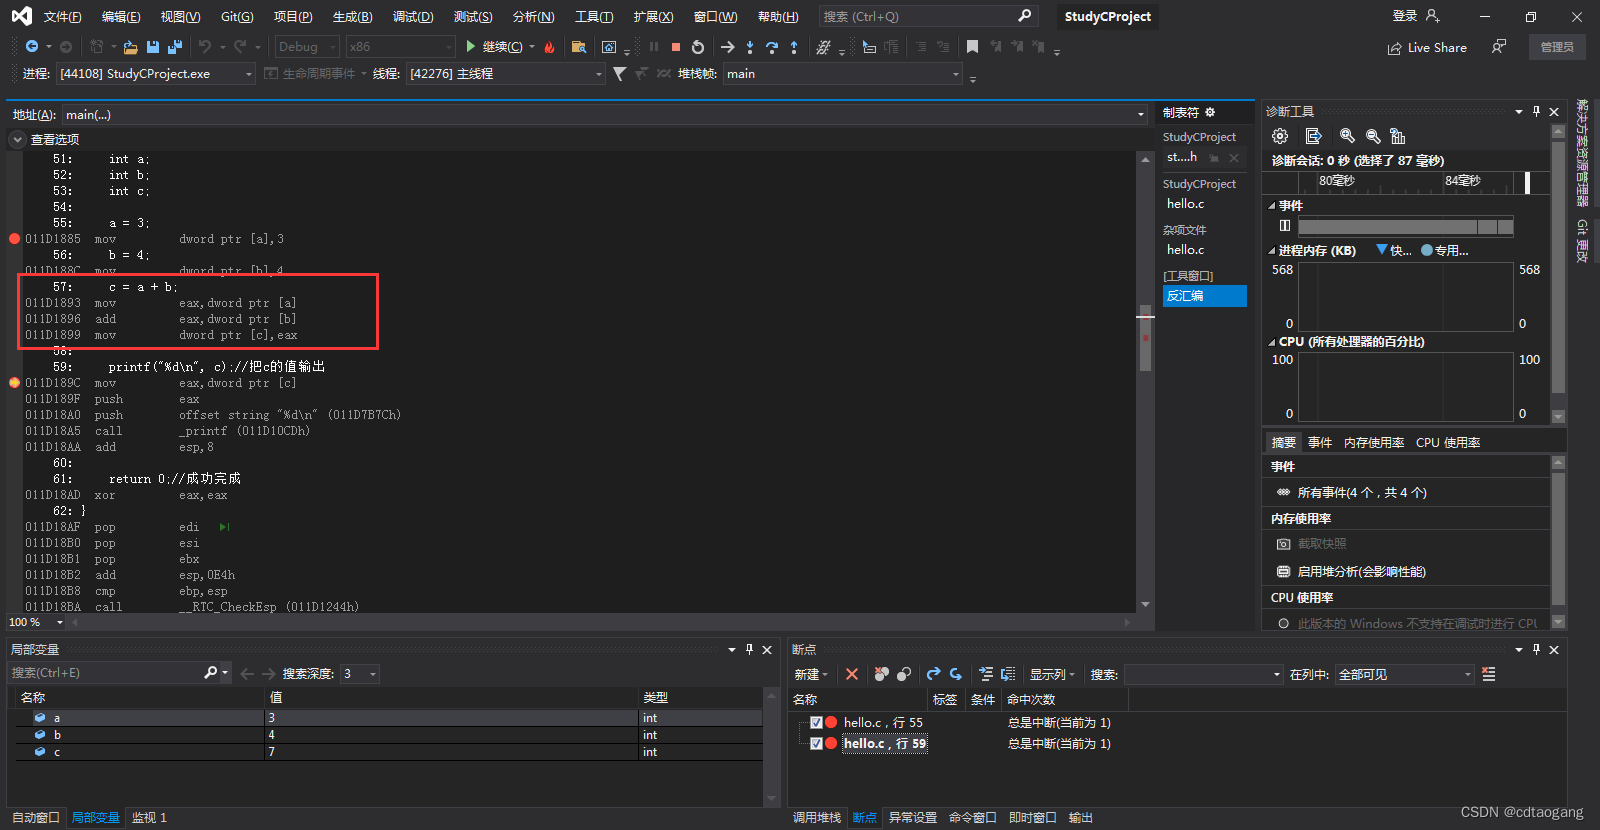Select hello.c under StudyCProject in tab list
Image resolution: width=1600 pixels, height=830 pixels.
coord(1185,203)
